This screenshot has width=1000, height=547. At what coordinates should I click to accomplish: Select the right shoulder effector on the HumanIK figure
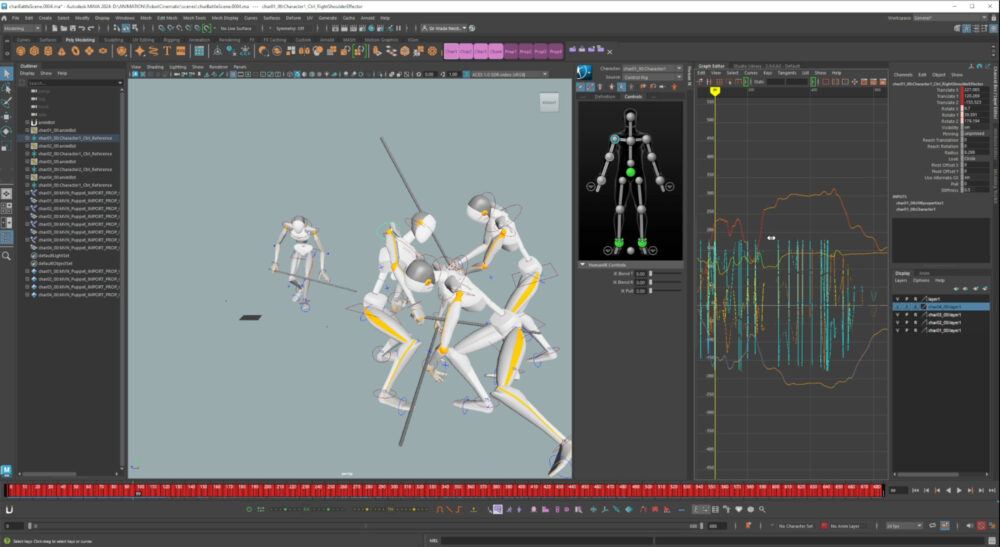(615, 137)
